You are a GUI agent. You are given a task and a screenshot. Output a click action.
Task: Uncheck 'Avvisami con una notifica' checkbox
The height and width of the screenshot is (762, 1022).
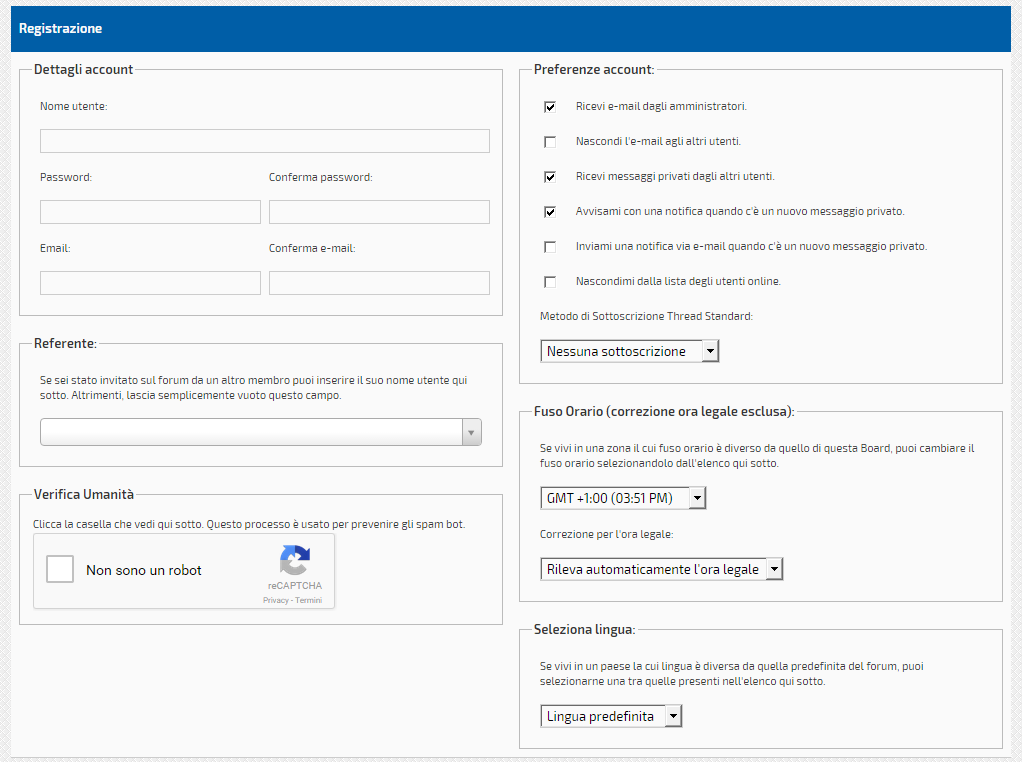[550, 212]
